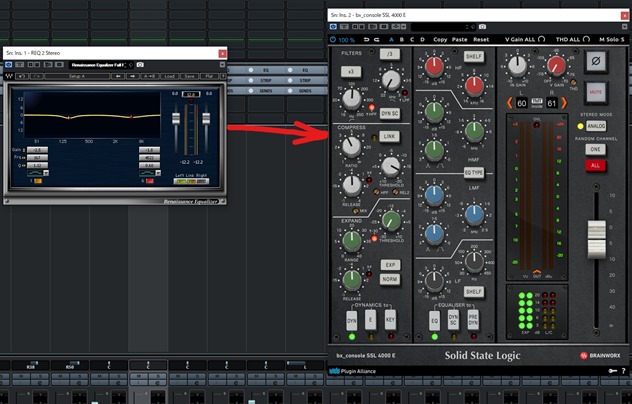Viewport: 632px width, 404px height.
Task: Click the SSL plugin power bypass icon
Action: pyautogui.click(x=334, y=39)
